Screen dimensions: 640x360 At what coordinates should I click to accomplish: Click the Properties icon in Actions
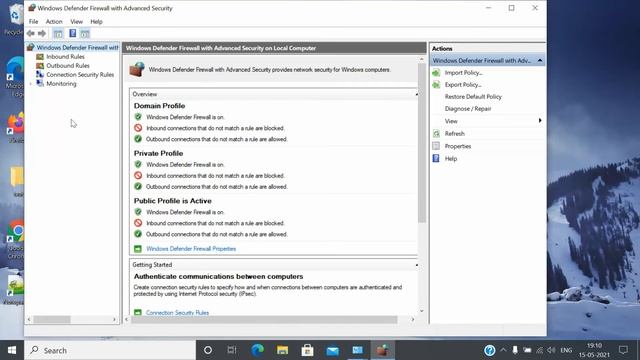[436, 146]
